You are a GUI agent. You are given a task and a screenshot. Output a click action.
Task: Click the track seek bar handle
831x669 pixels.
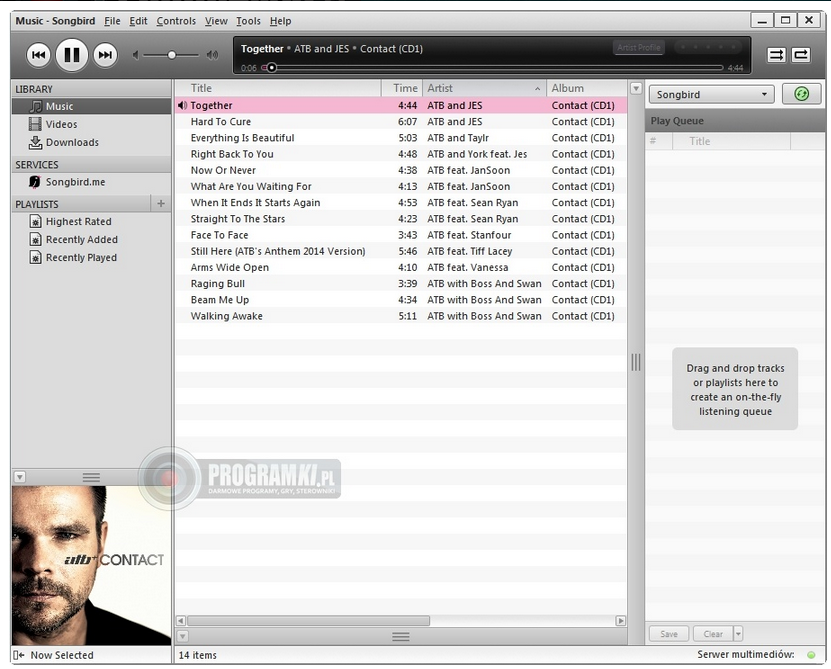[271, 67]
